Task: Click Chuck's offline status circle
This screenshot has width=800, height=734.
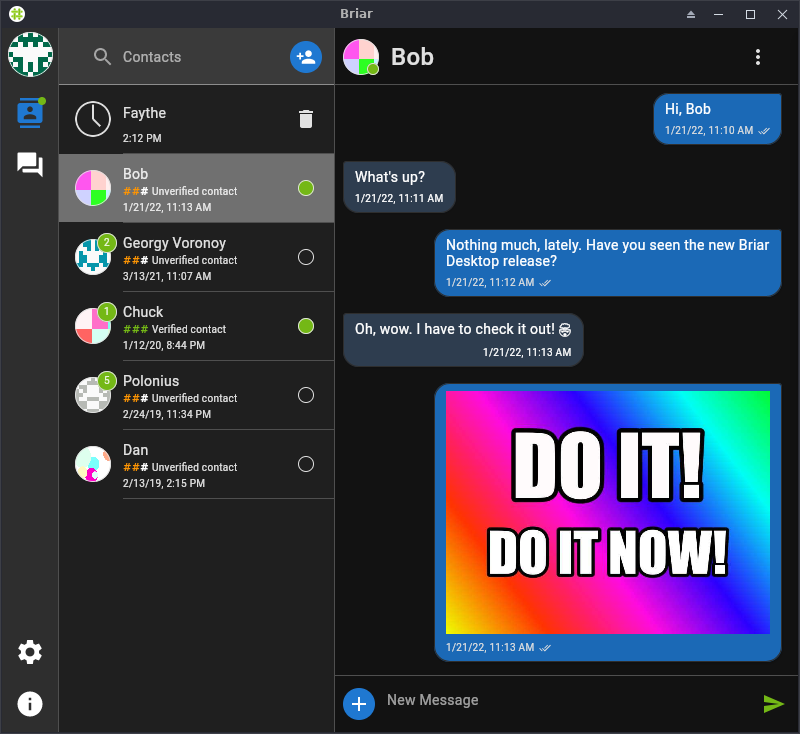Action: point(306,325)
